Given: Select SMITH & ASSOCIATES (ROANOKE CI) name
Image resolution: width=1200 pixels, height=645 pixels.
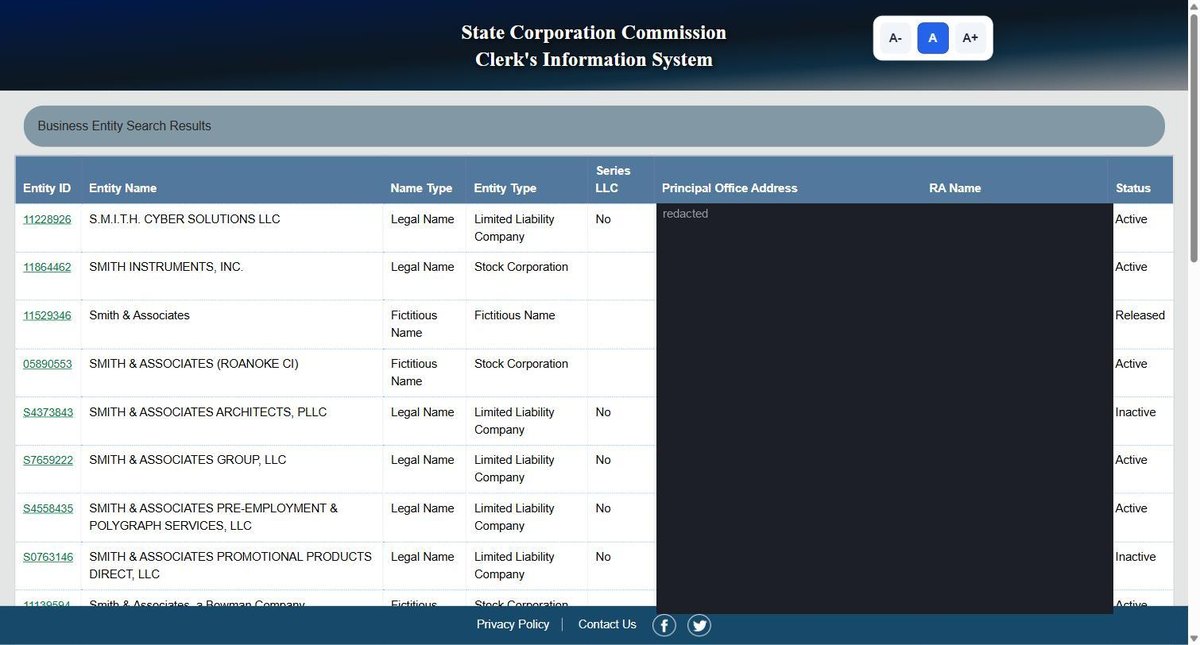Looking at the screenshot, I should (194, 364).
